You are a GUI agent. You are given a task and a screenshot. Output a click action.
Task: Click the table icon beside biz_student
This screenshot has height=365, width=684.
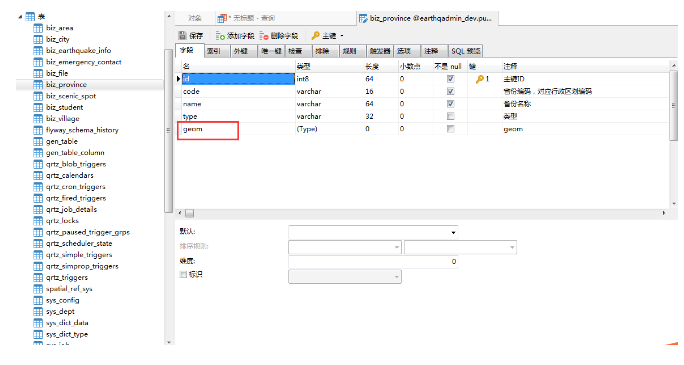pos(38,108)
